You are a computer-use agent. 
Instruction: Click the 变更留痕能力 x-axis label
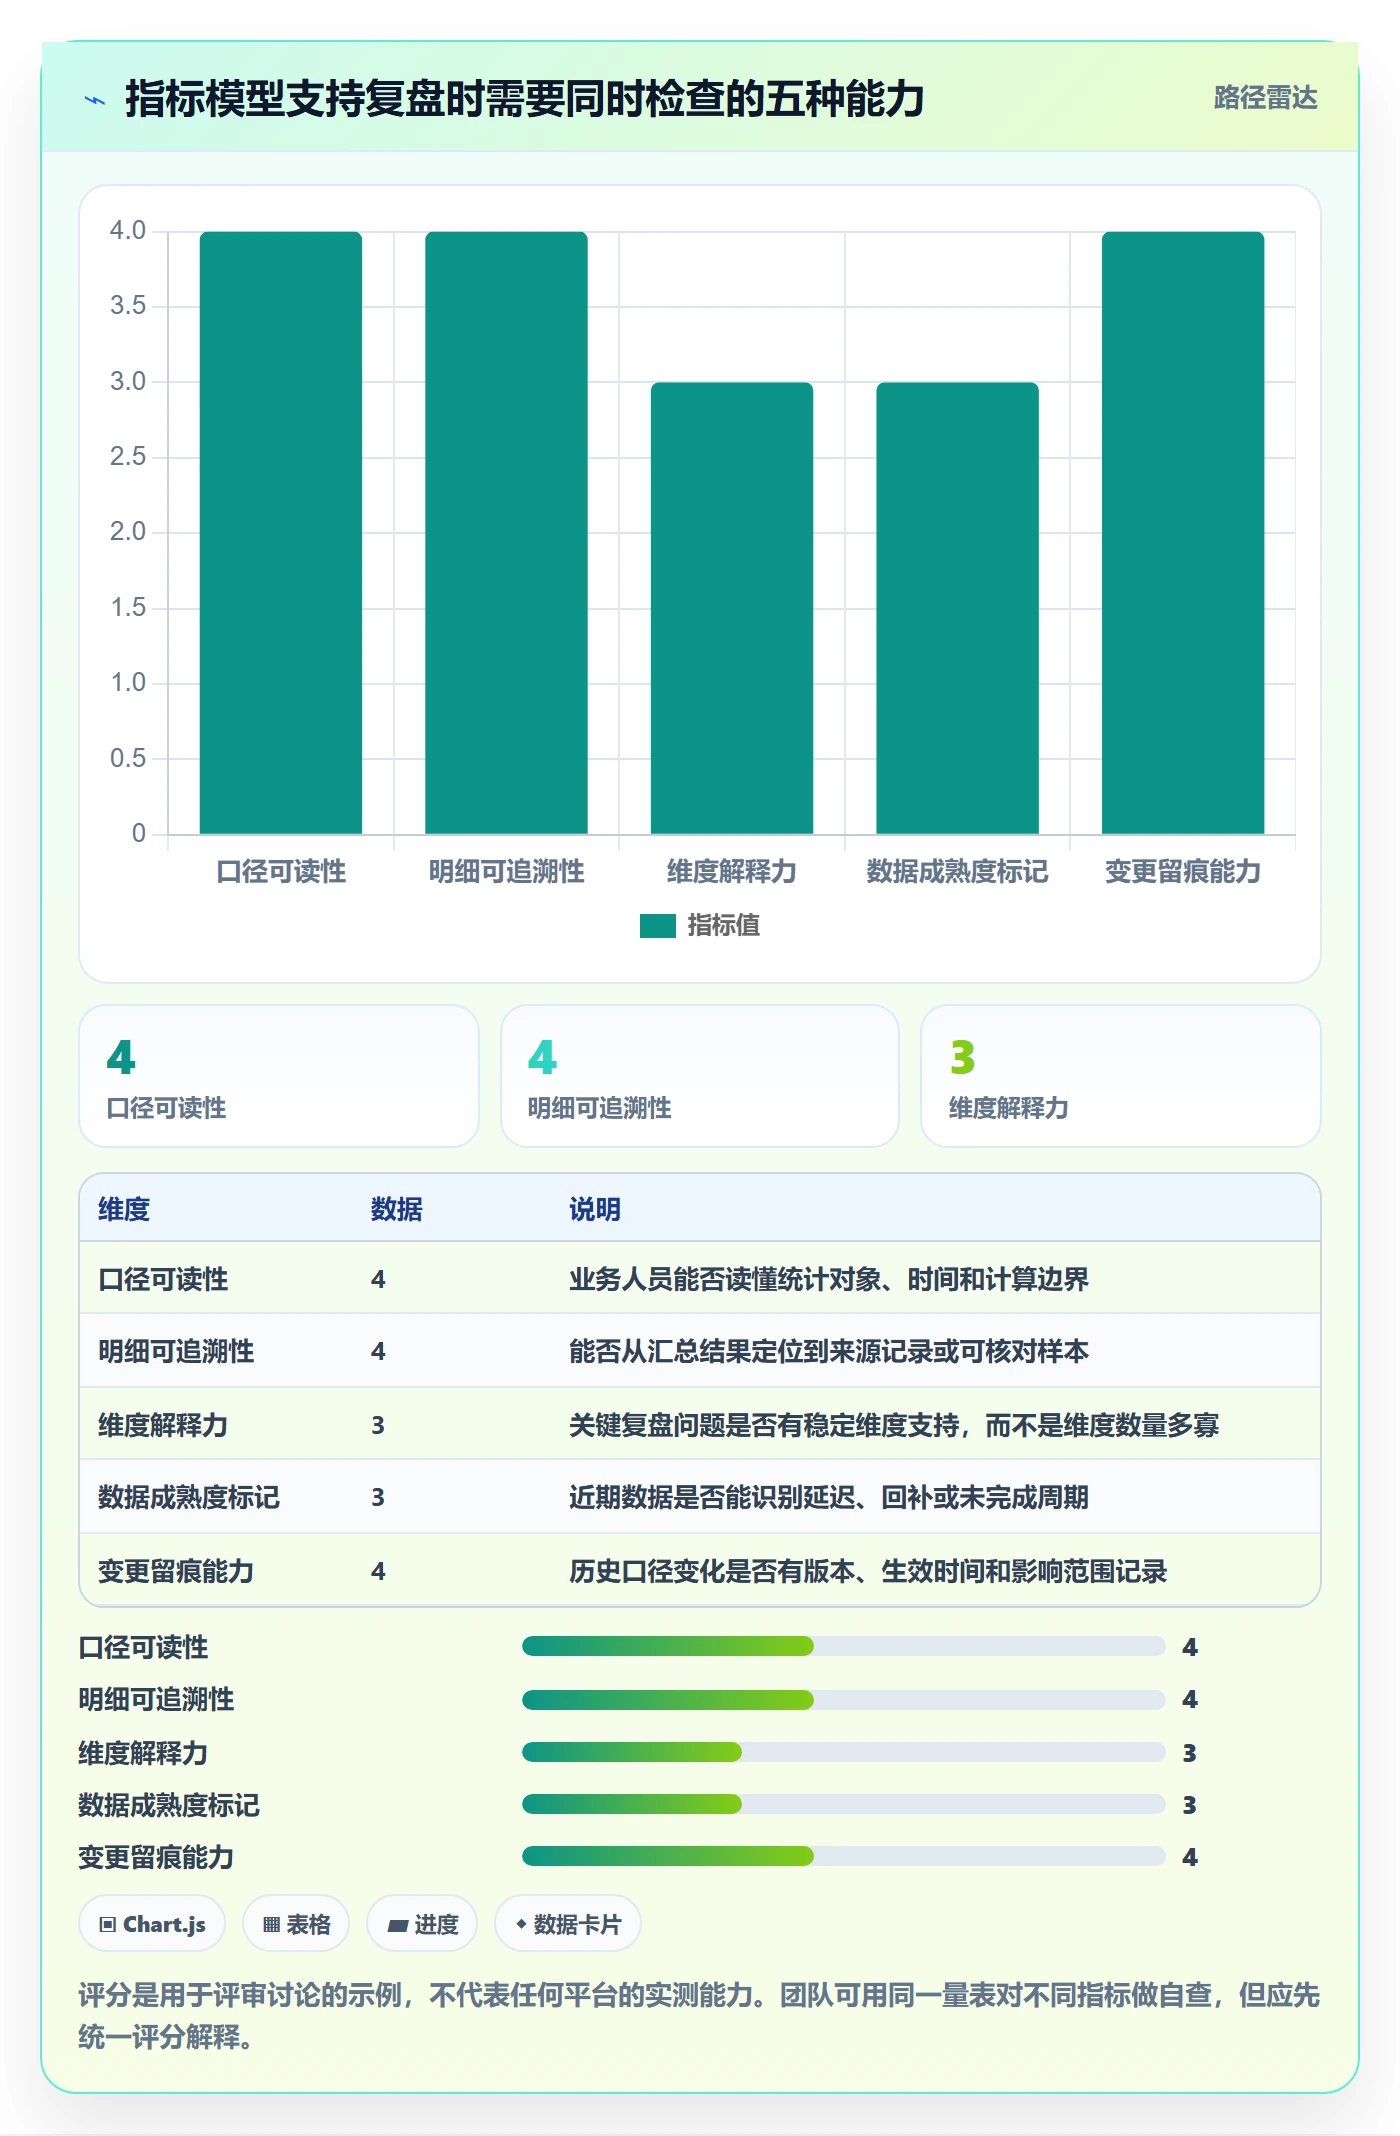tap(1183, 872)
